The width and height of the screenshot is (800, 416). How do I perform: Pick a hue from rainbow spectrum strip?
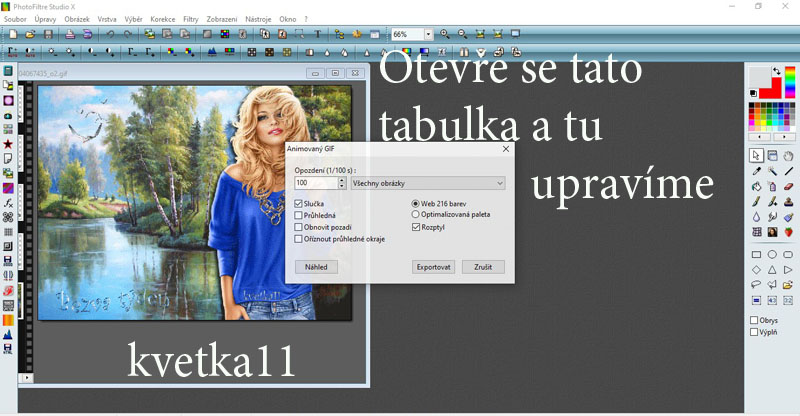(x=790, y=82)
